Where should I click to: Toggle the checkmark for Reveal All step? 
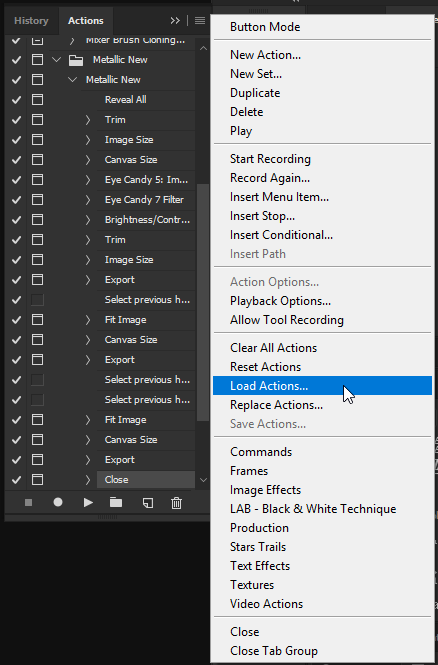pos(16,100)
